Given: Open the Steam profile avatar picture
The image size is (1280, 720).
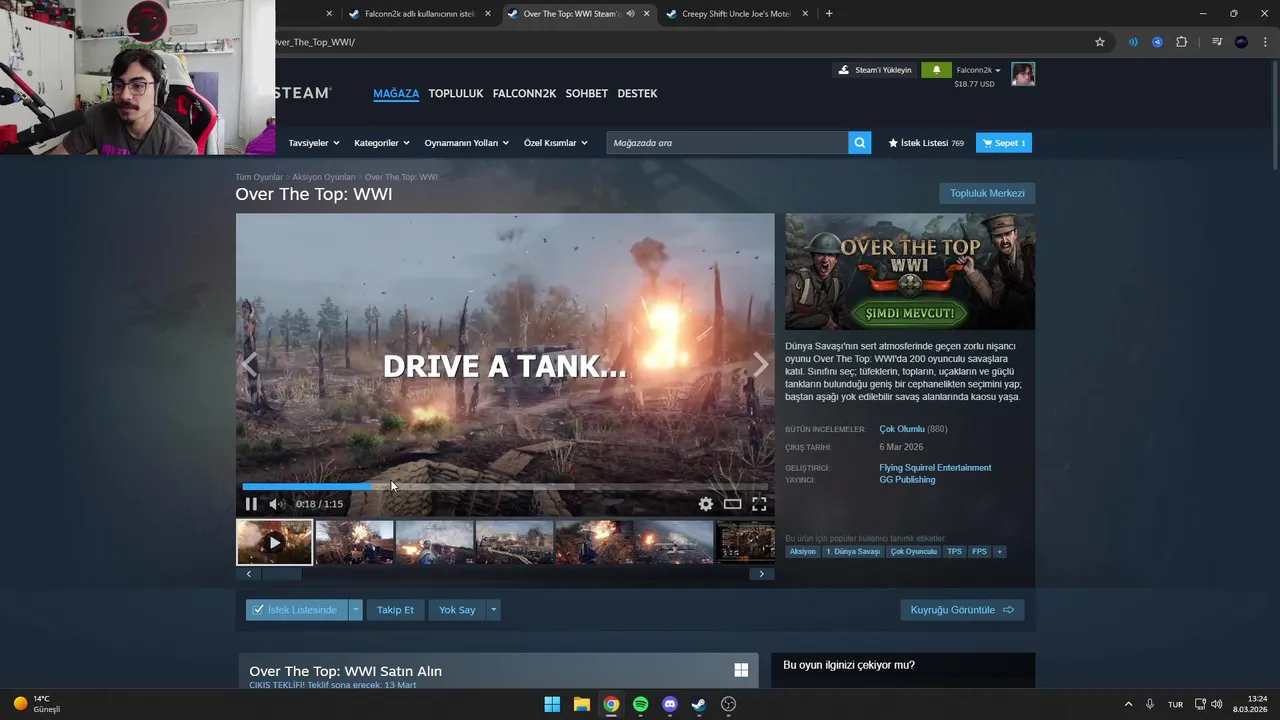Looking at the screenshot, I should point(1023,74).
